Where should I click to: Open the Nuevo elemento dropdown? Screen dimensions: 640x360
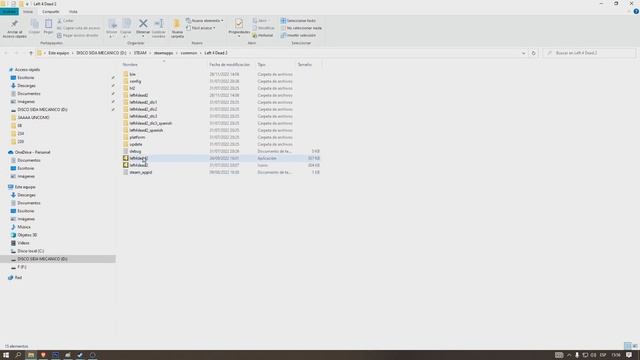(204, 20)
